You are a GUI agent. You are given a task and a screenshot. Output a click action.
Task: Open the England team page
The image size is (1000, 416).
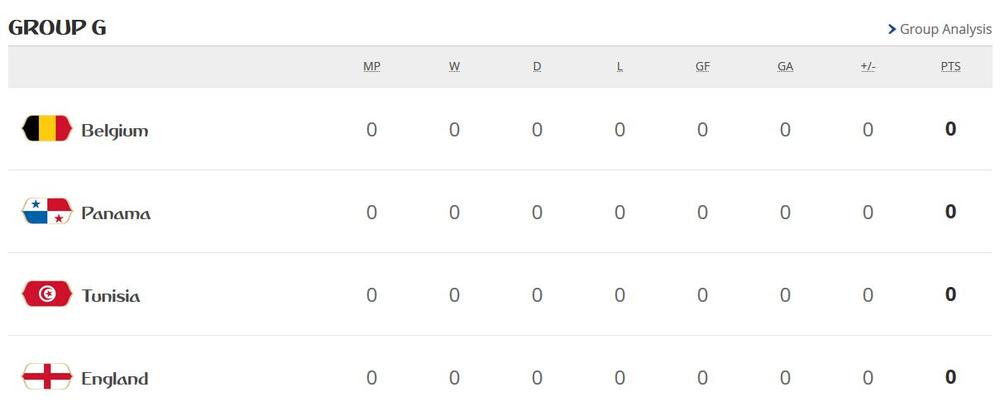pos(114,379)
